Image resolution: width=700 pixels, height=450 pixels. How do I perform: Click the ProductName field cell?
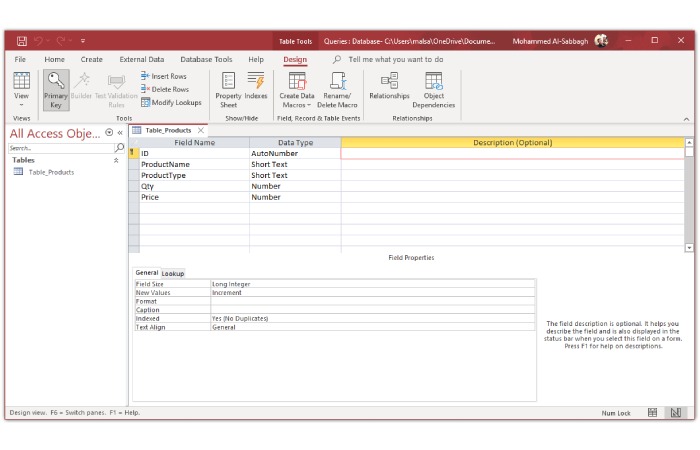point(194,164)
